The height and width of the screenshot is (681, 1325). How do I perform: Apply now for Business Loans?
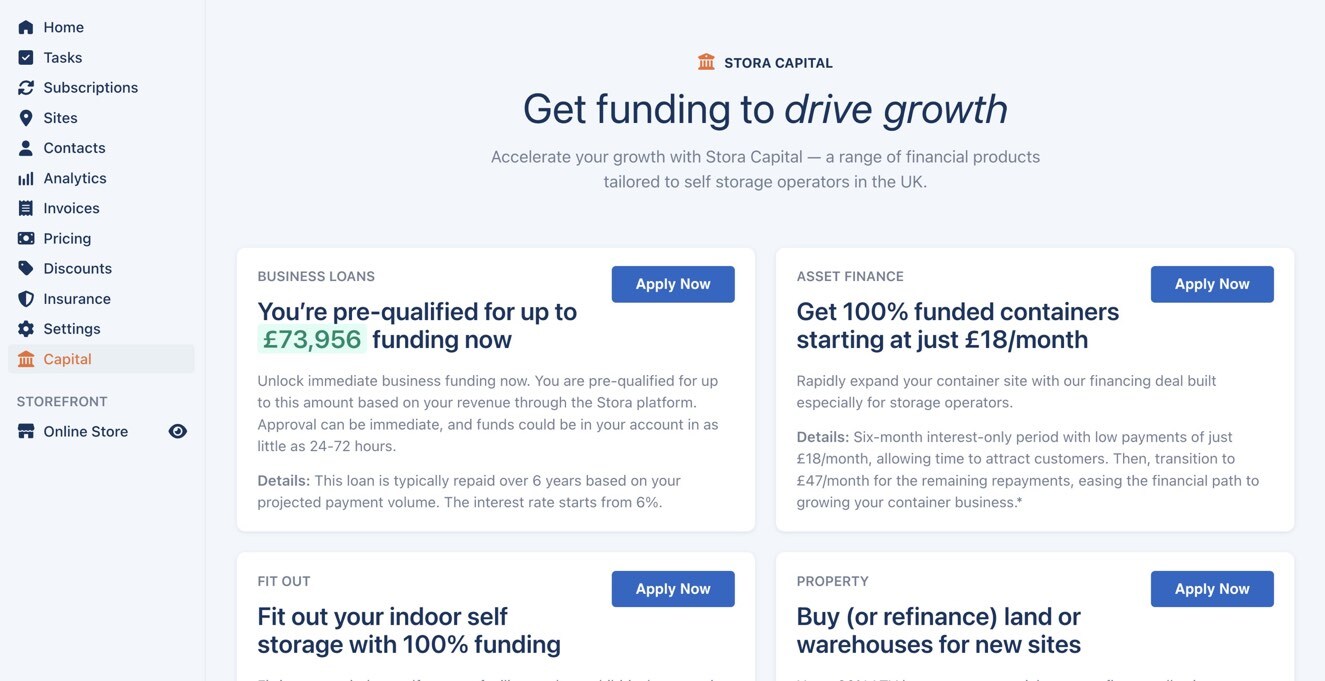(673, 284)
